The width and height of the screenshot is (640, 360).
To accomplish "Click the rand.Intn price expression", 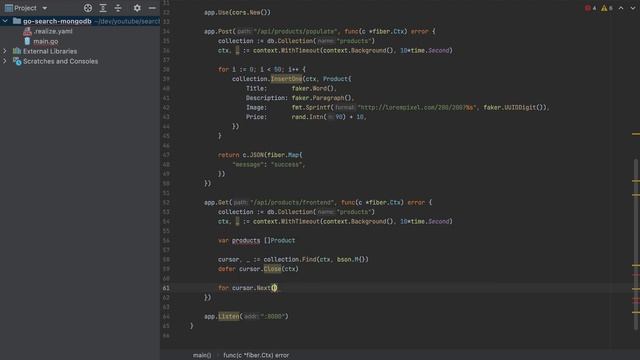I will click(329, 117).
